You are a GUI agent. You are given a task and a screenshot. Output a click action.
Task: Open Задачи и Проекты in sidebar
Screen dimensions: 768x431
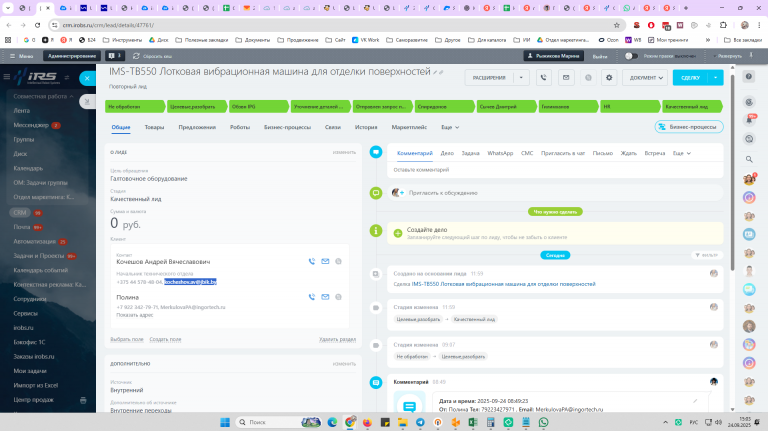(39, 256)
